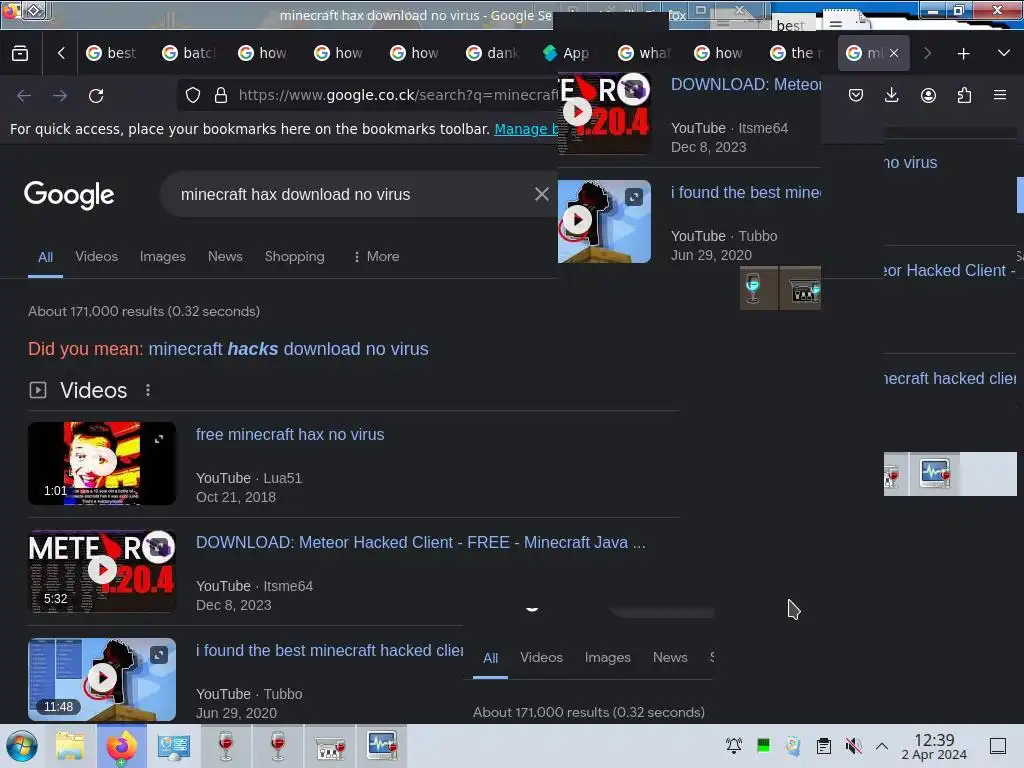Switch to the 'App' browser tab
Viewport: 1024px width, 768px height.
click(x=567, y=53)
